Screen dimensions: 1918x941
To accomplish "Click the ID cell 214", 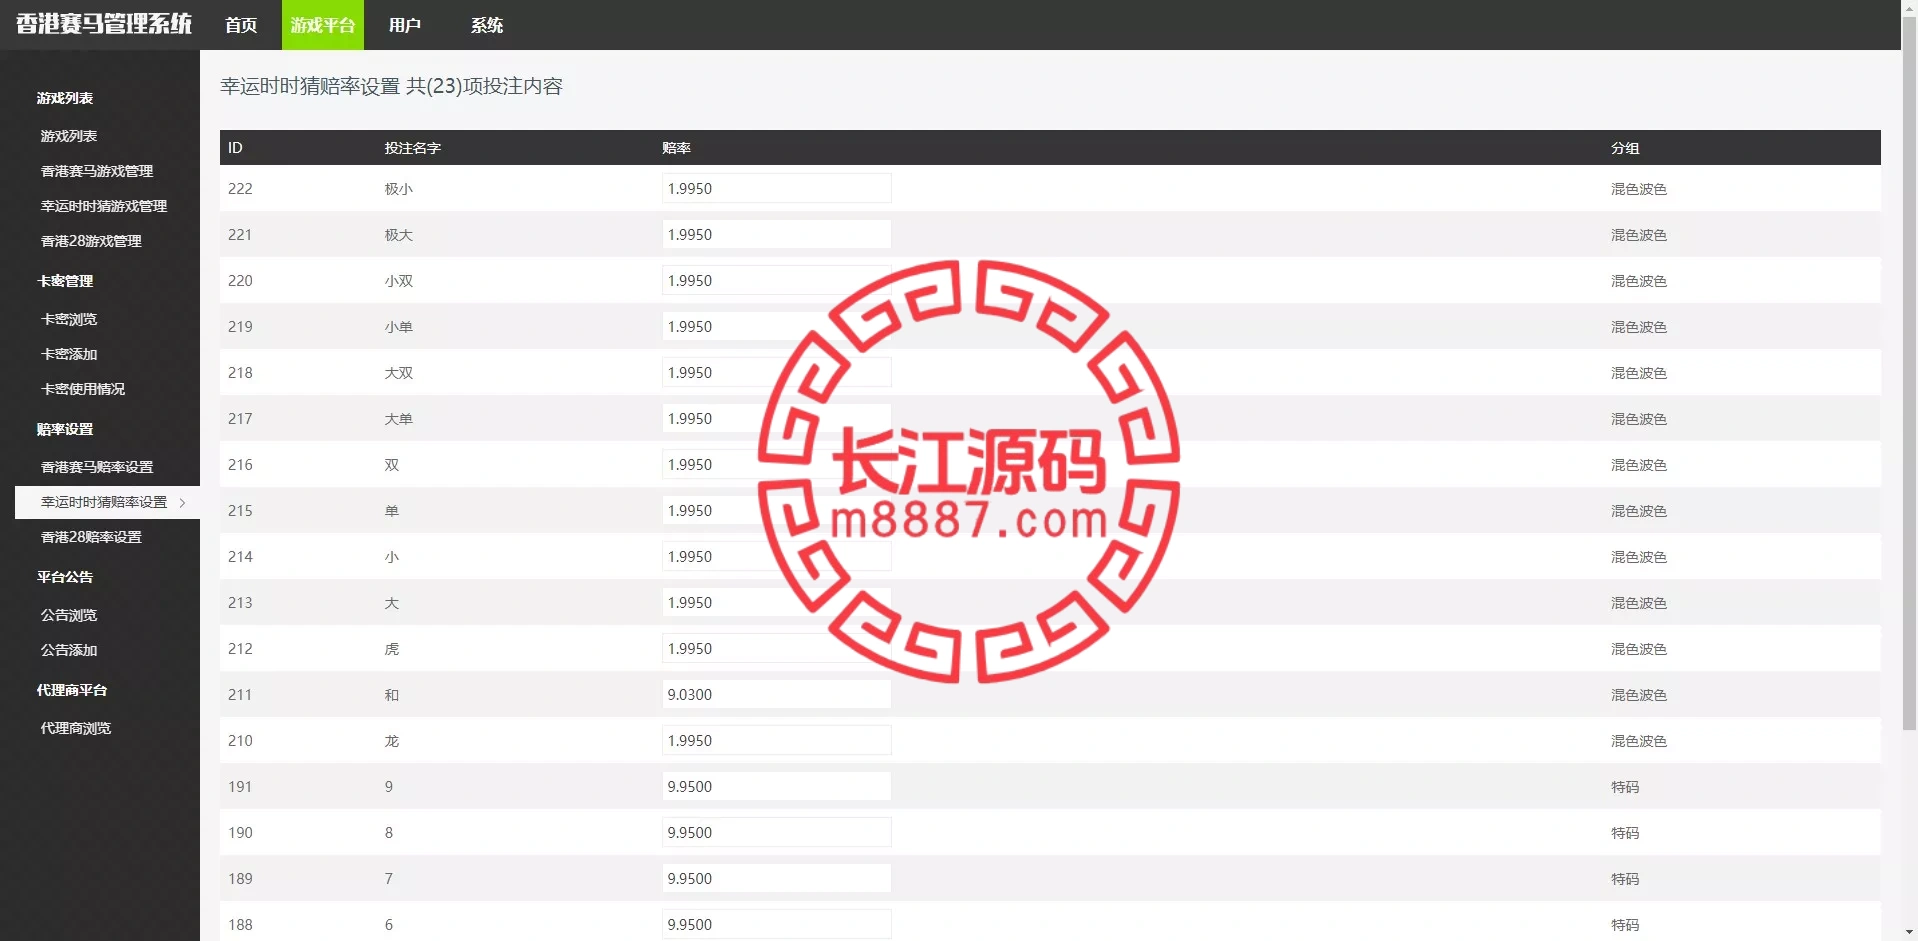I will tap(240, 557).
